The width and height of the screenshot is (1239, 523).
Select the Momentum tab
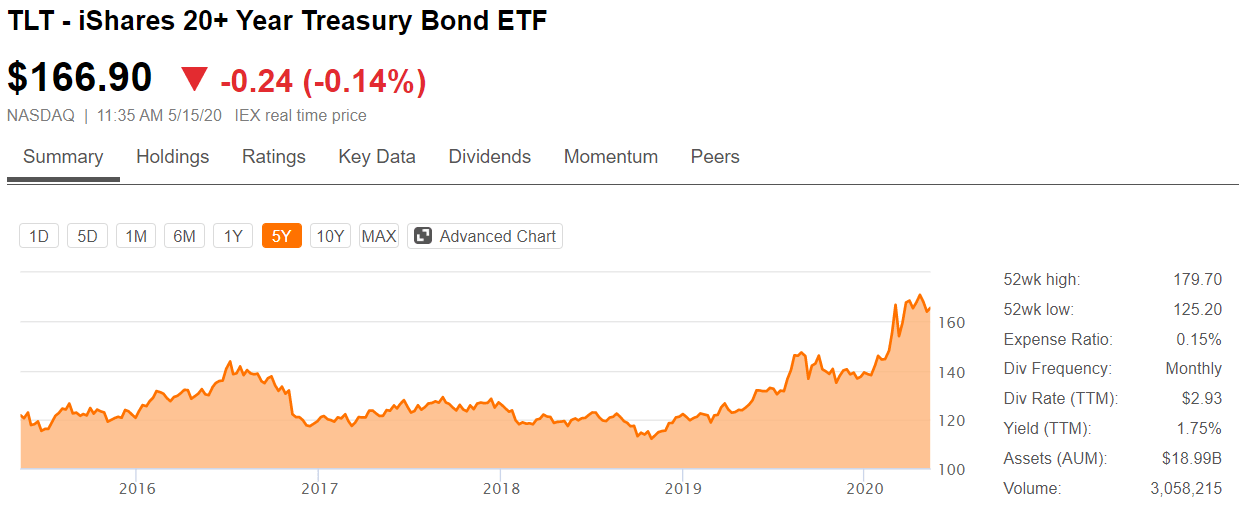point(611,156)
